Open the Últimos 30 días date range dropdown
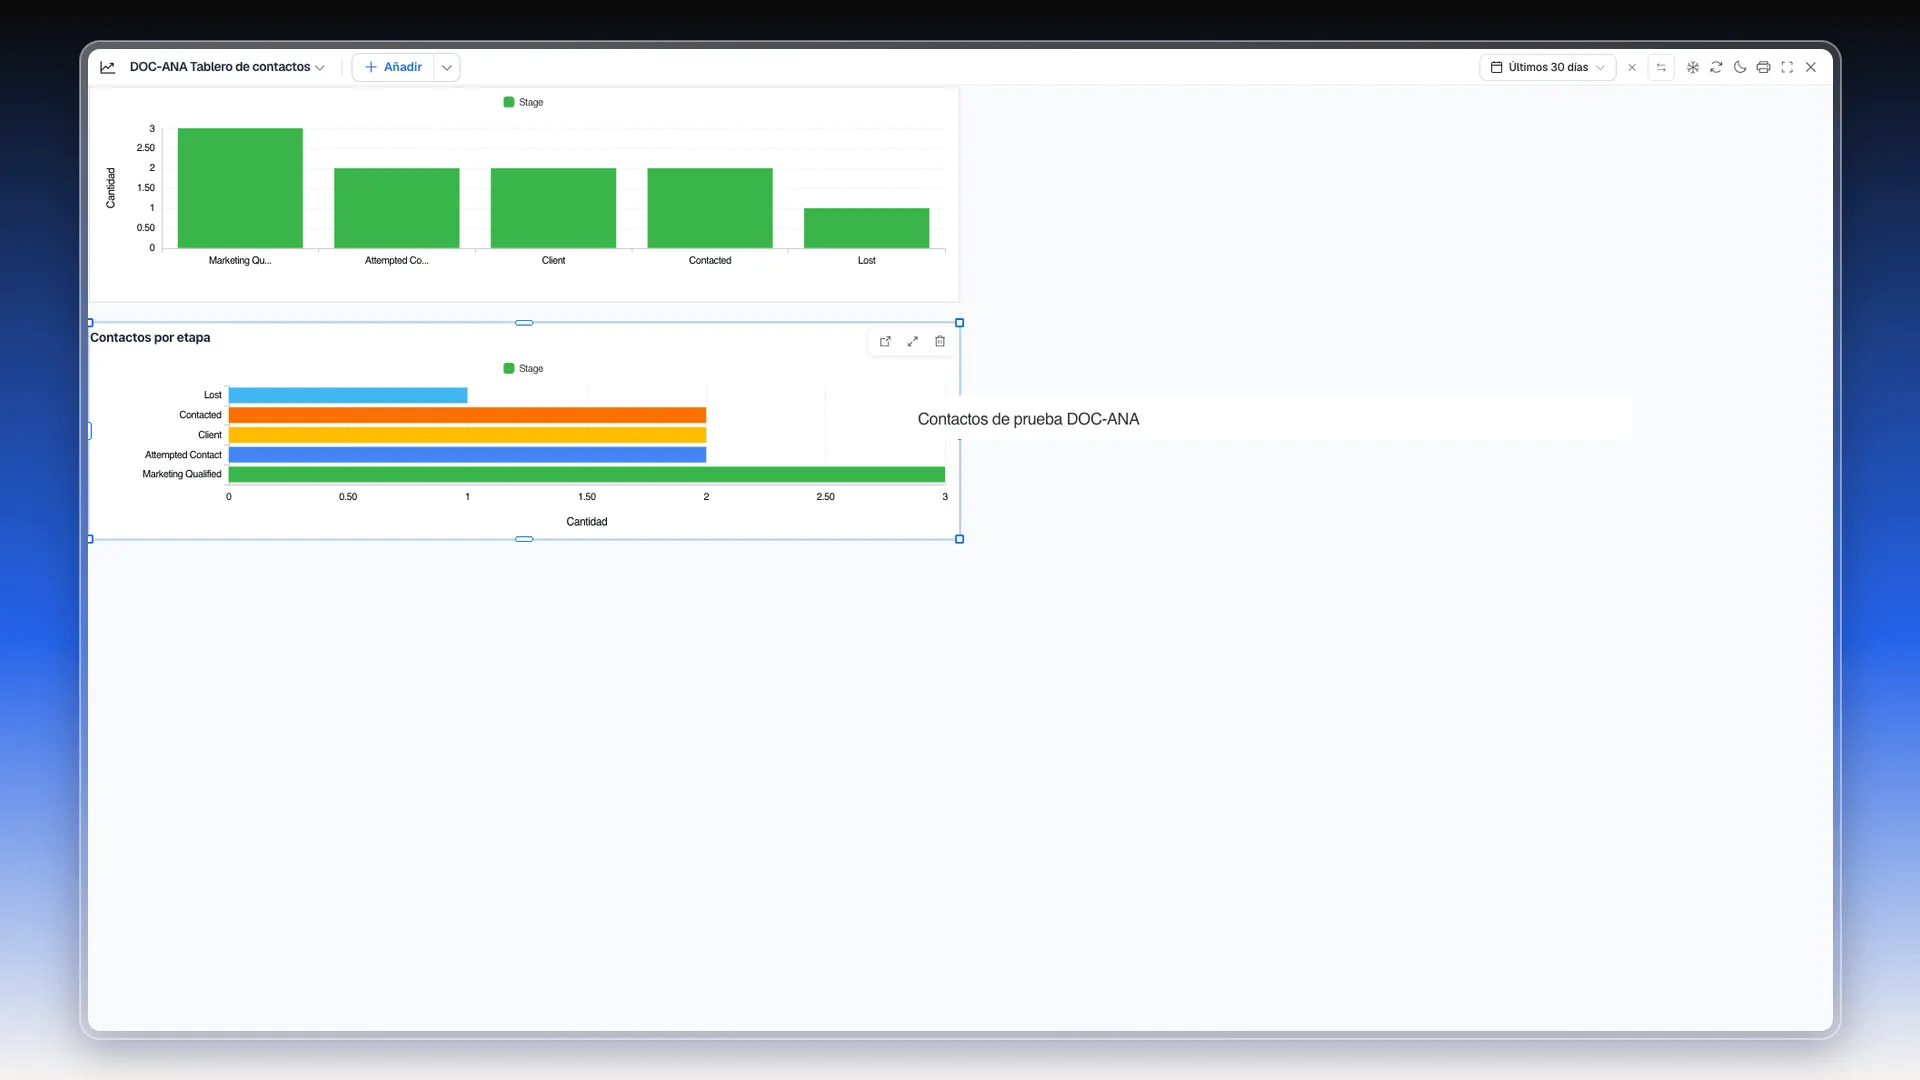 click(x=1548, y=67)
